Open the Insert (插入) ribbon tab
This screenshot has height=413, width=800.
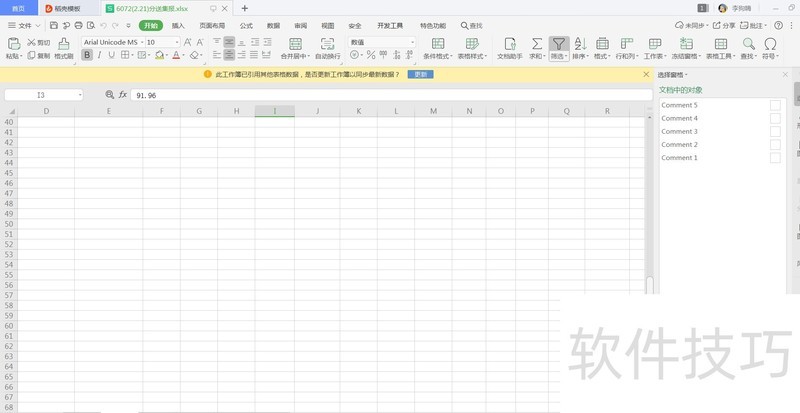(x=178, y=26)
